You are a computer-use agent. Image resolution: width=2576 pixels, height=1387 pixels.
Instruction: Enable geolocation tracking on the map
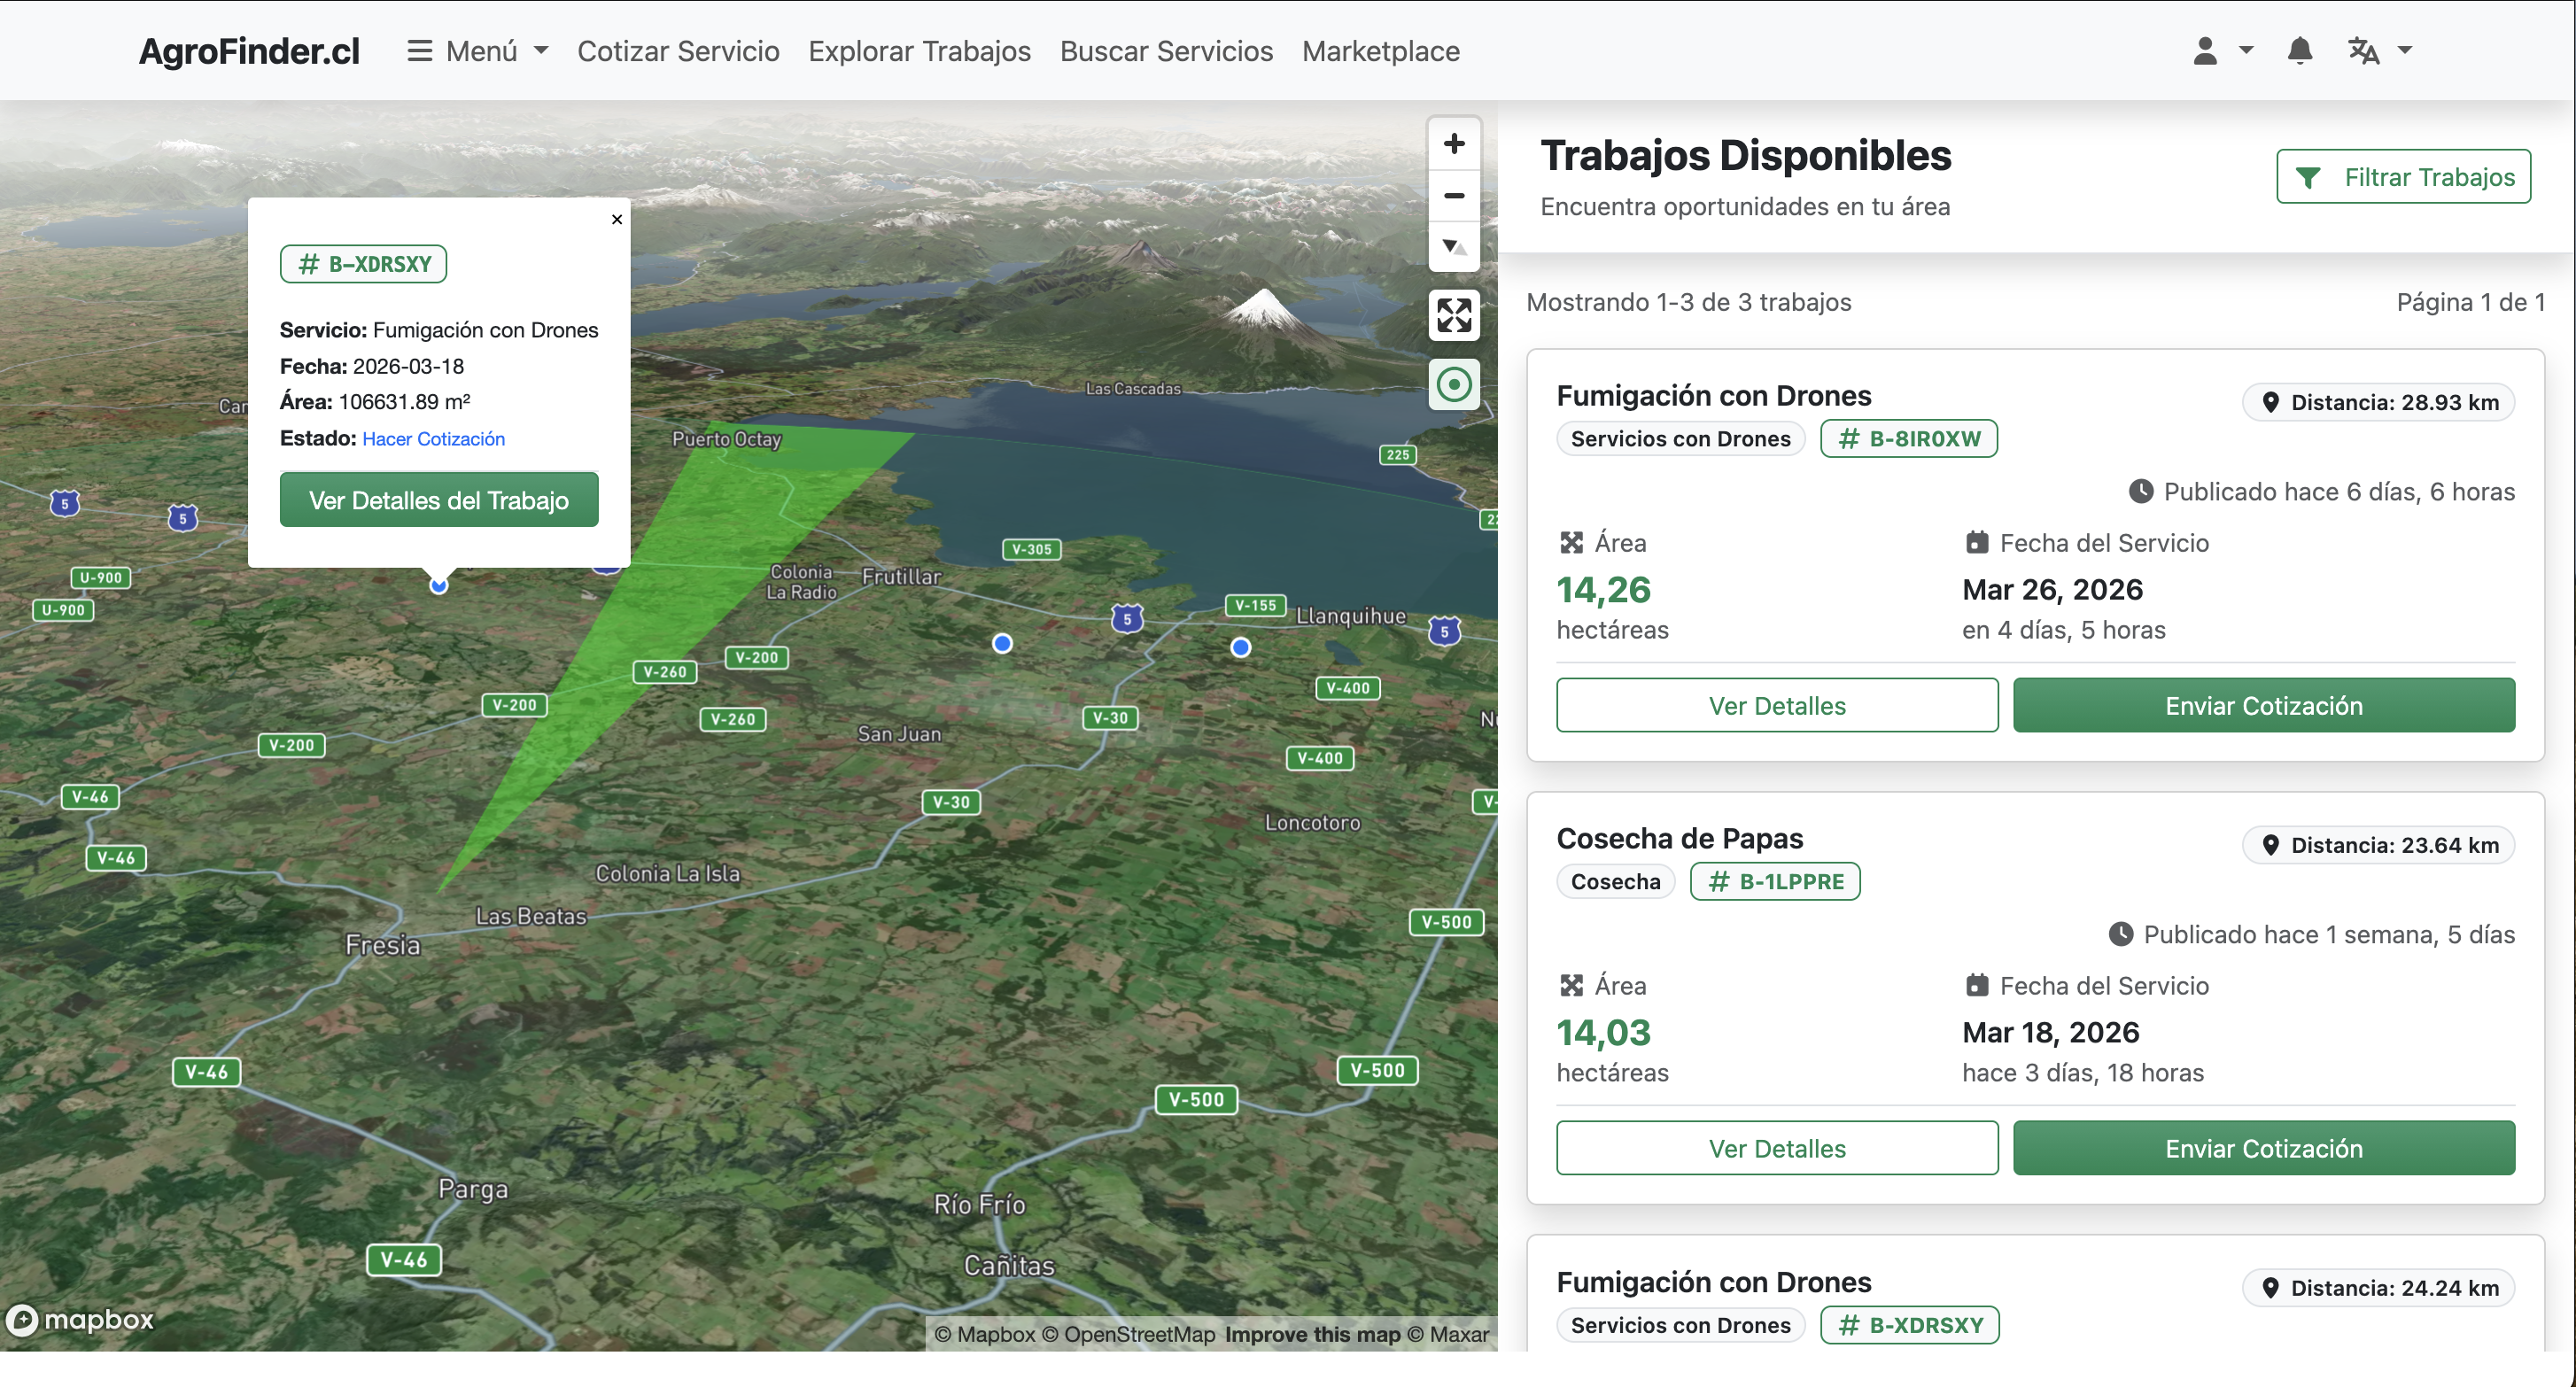(1454, 384)
